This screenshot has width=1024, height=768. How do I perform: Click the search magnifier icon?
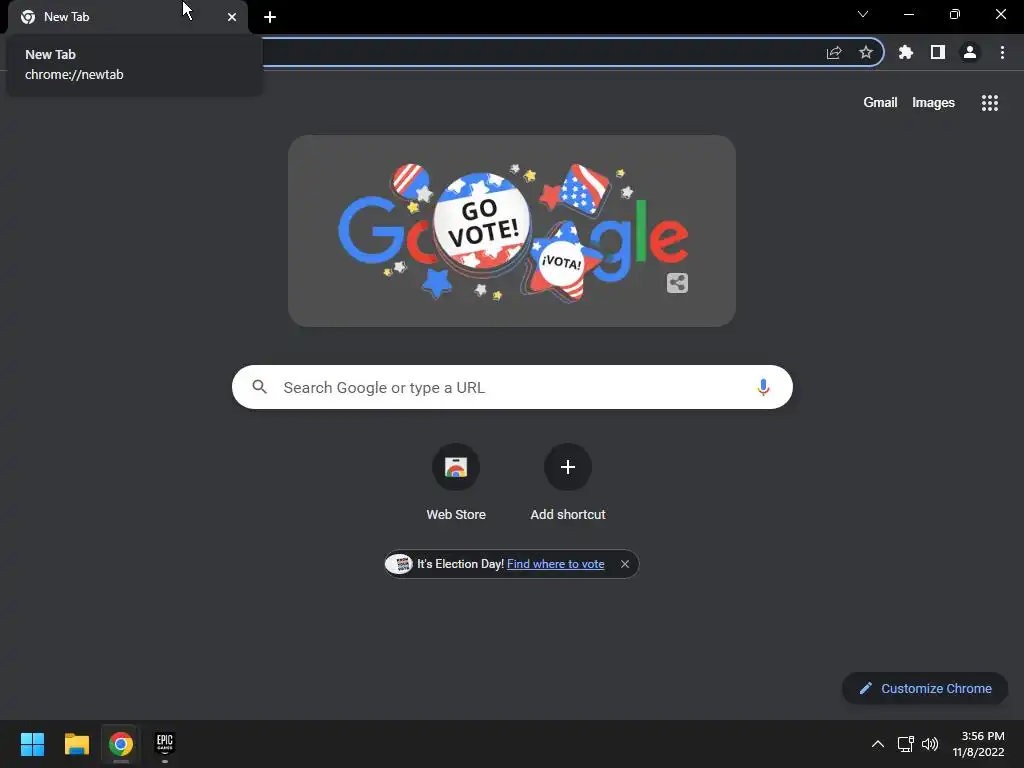[x=259, y=387]
